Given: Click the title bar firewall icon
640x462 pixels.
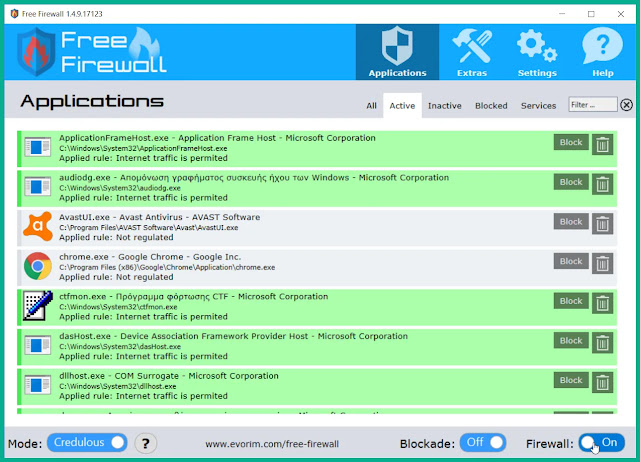Looking at the screenshot, I should 14,13.
